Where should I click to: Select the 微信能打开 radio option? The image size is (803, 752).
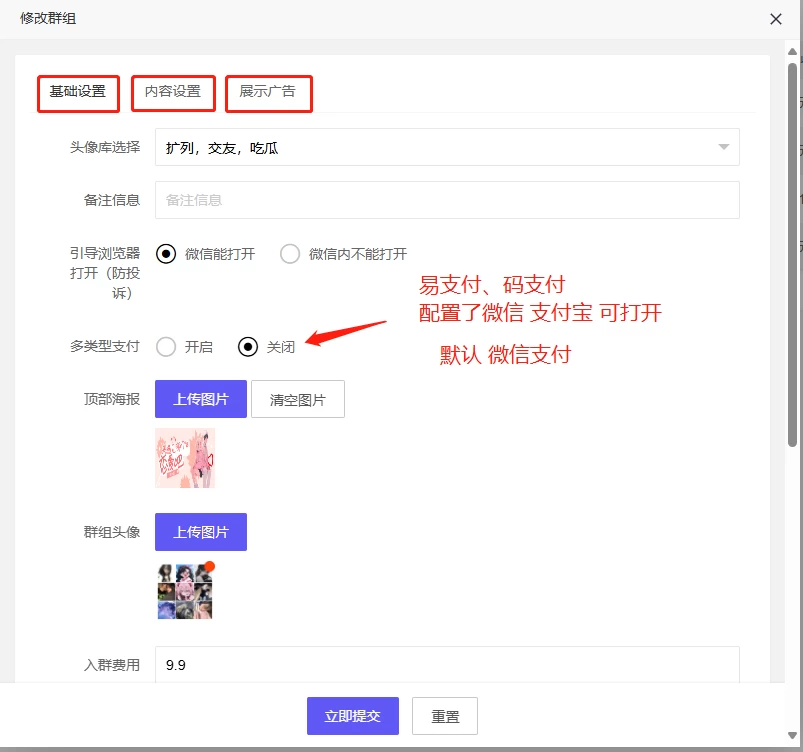(167, 254)
